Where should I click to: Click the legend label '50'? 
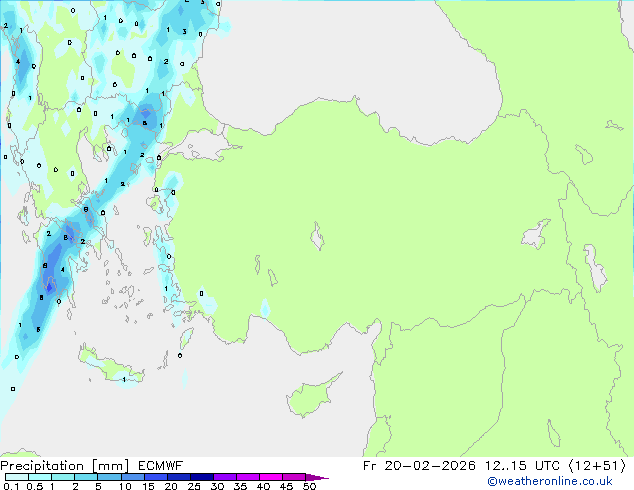pos(309,486)
